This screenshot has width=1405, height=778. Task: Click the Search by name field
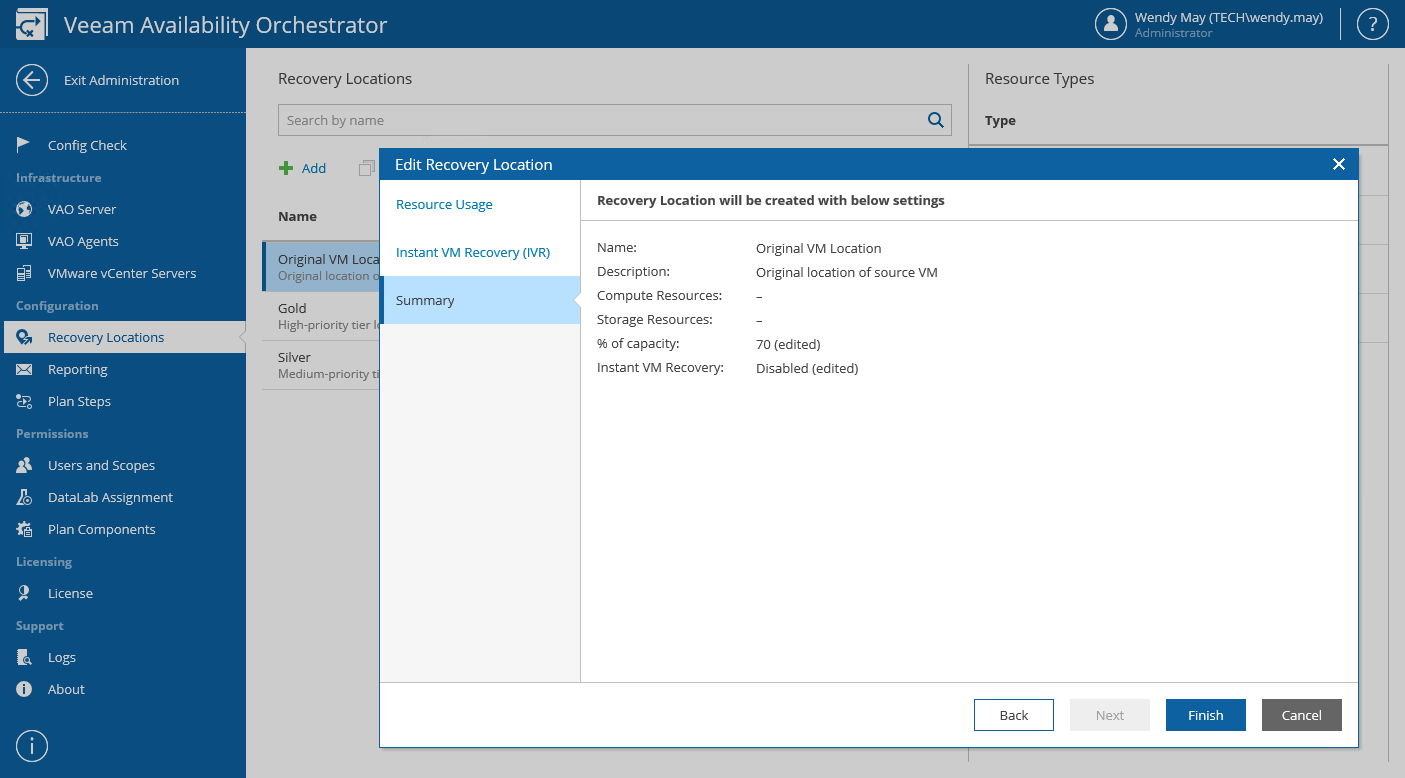click(x=600, y=120)
